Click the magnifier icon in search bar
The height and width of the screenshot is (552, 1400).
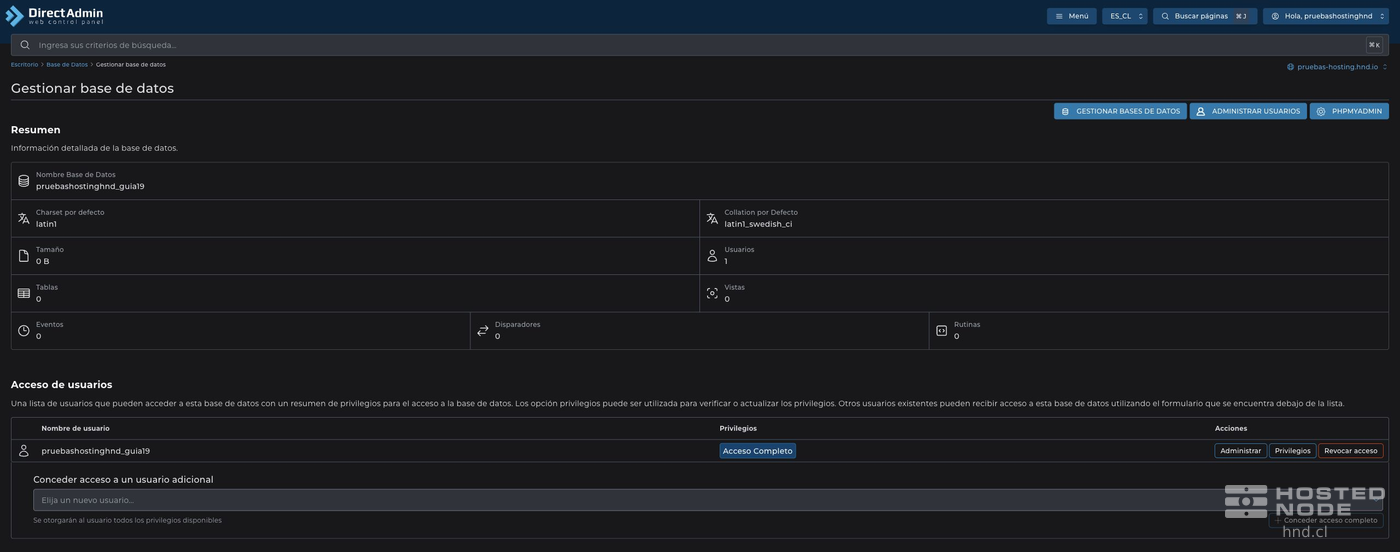coord(25,45)
